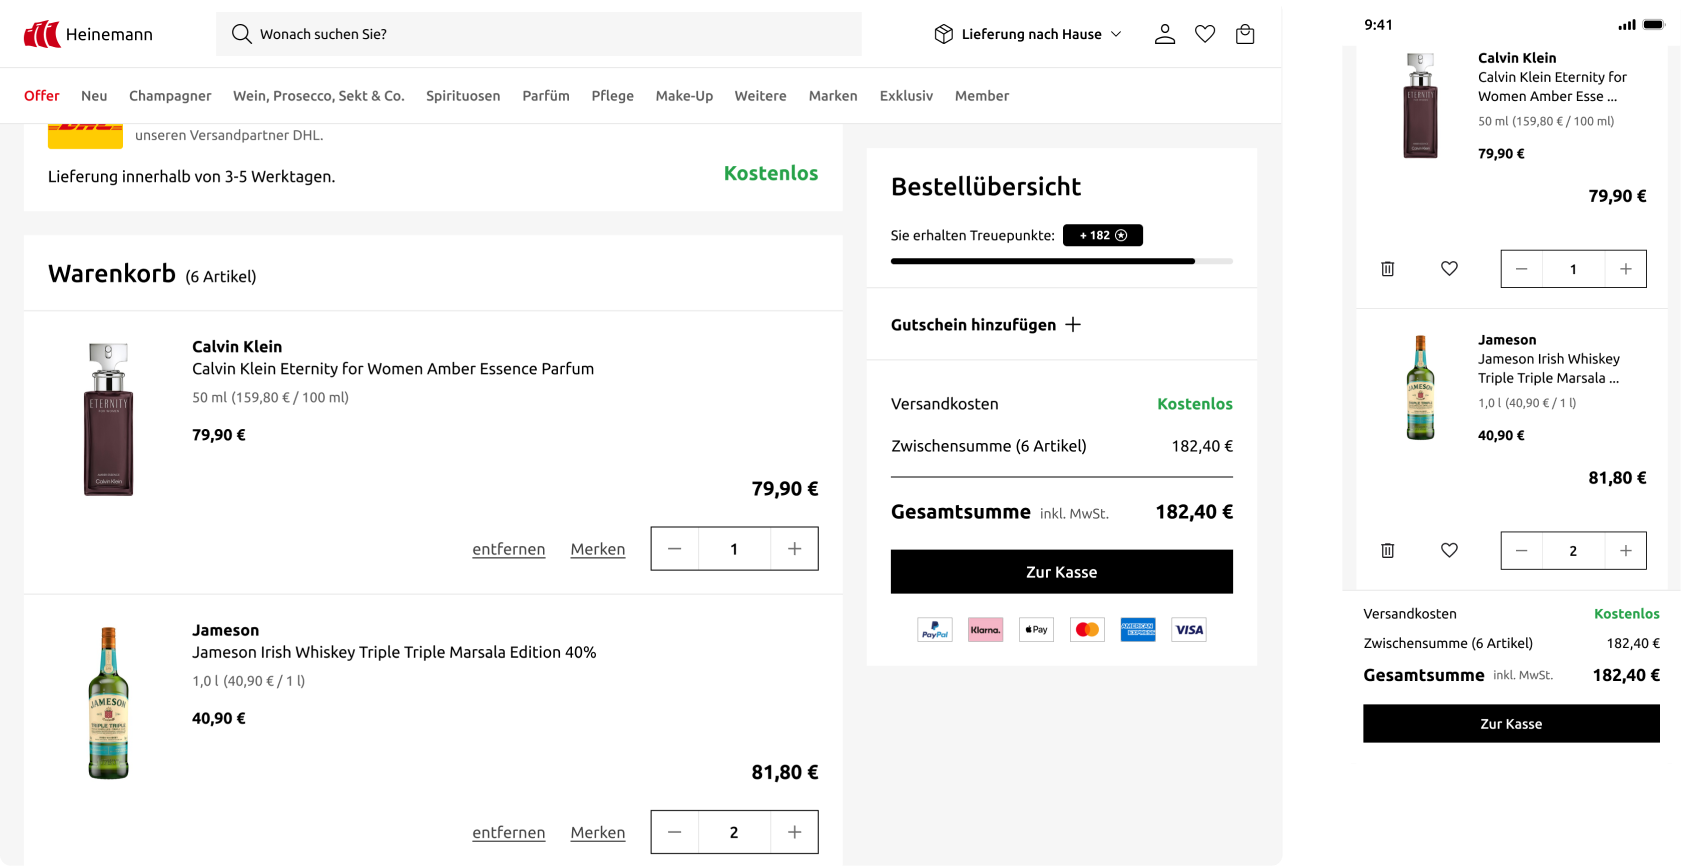Image resolution: width=1681 pixels, height=866 pixels.
Task: Decrease Jameson quantity in desktop cart
Action: 675,832
